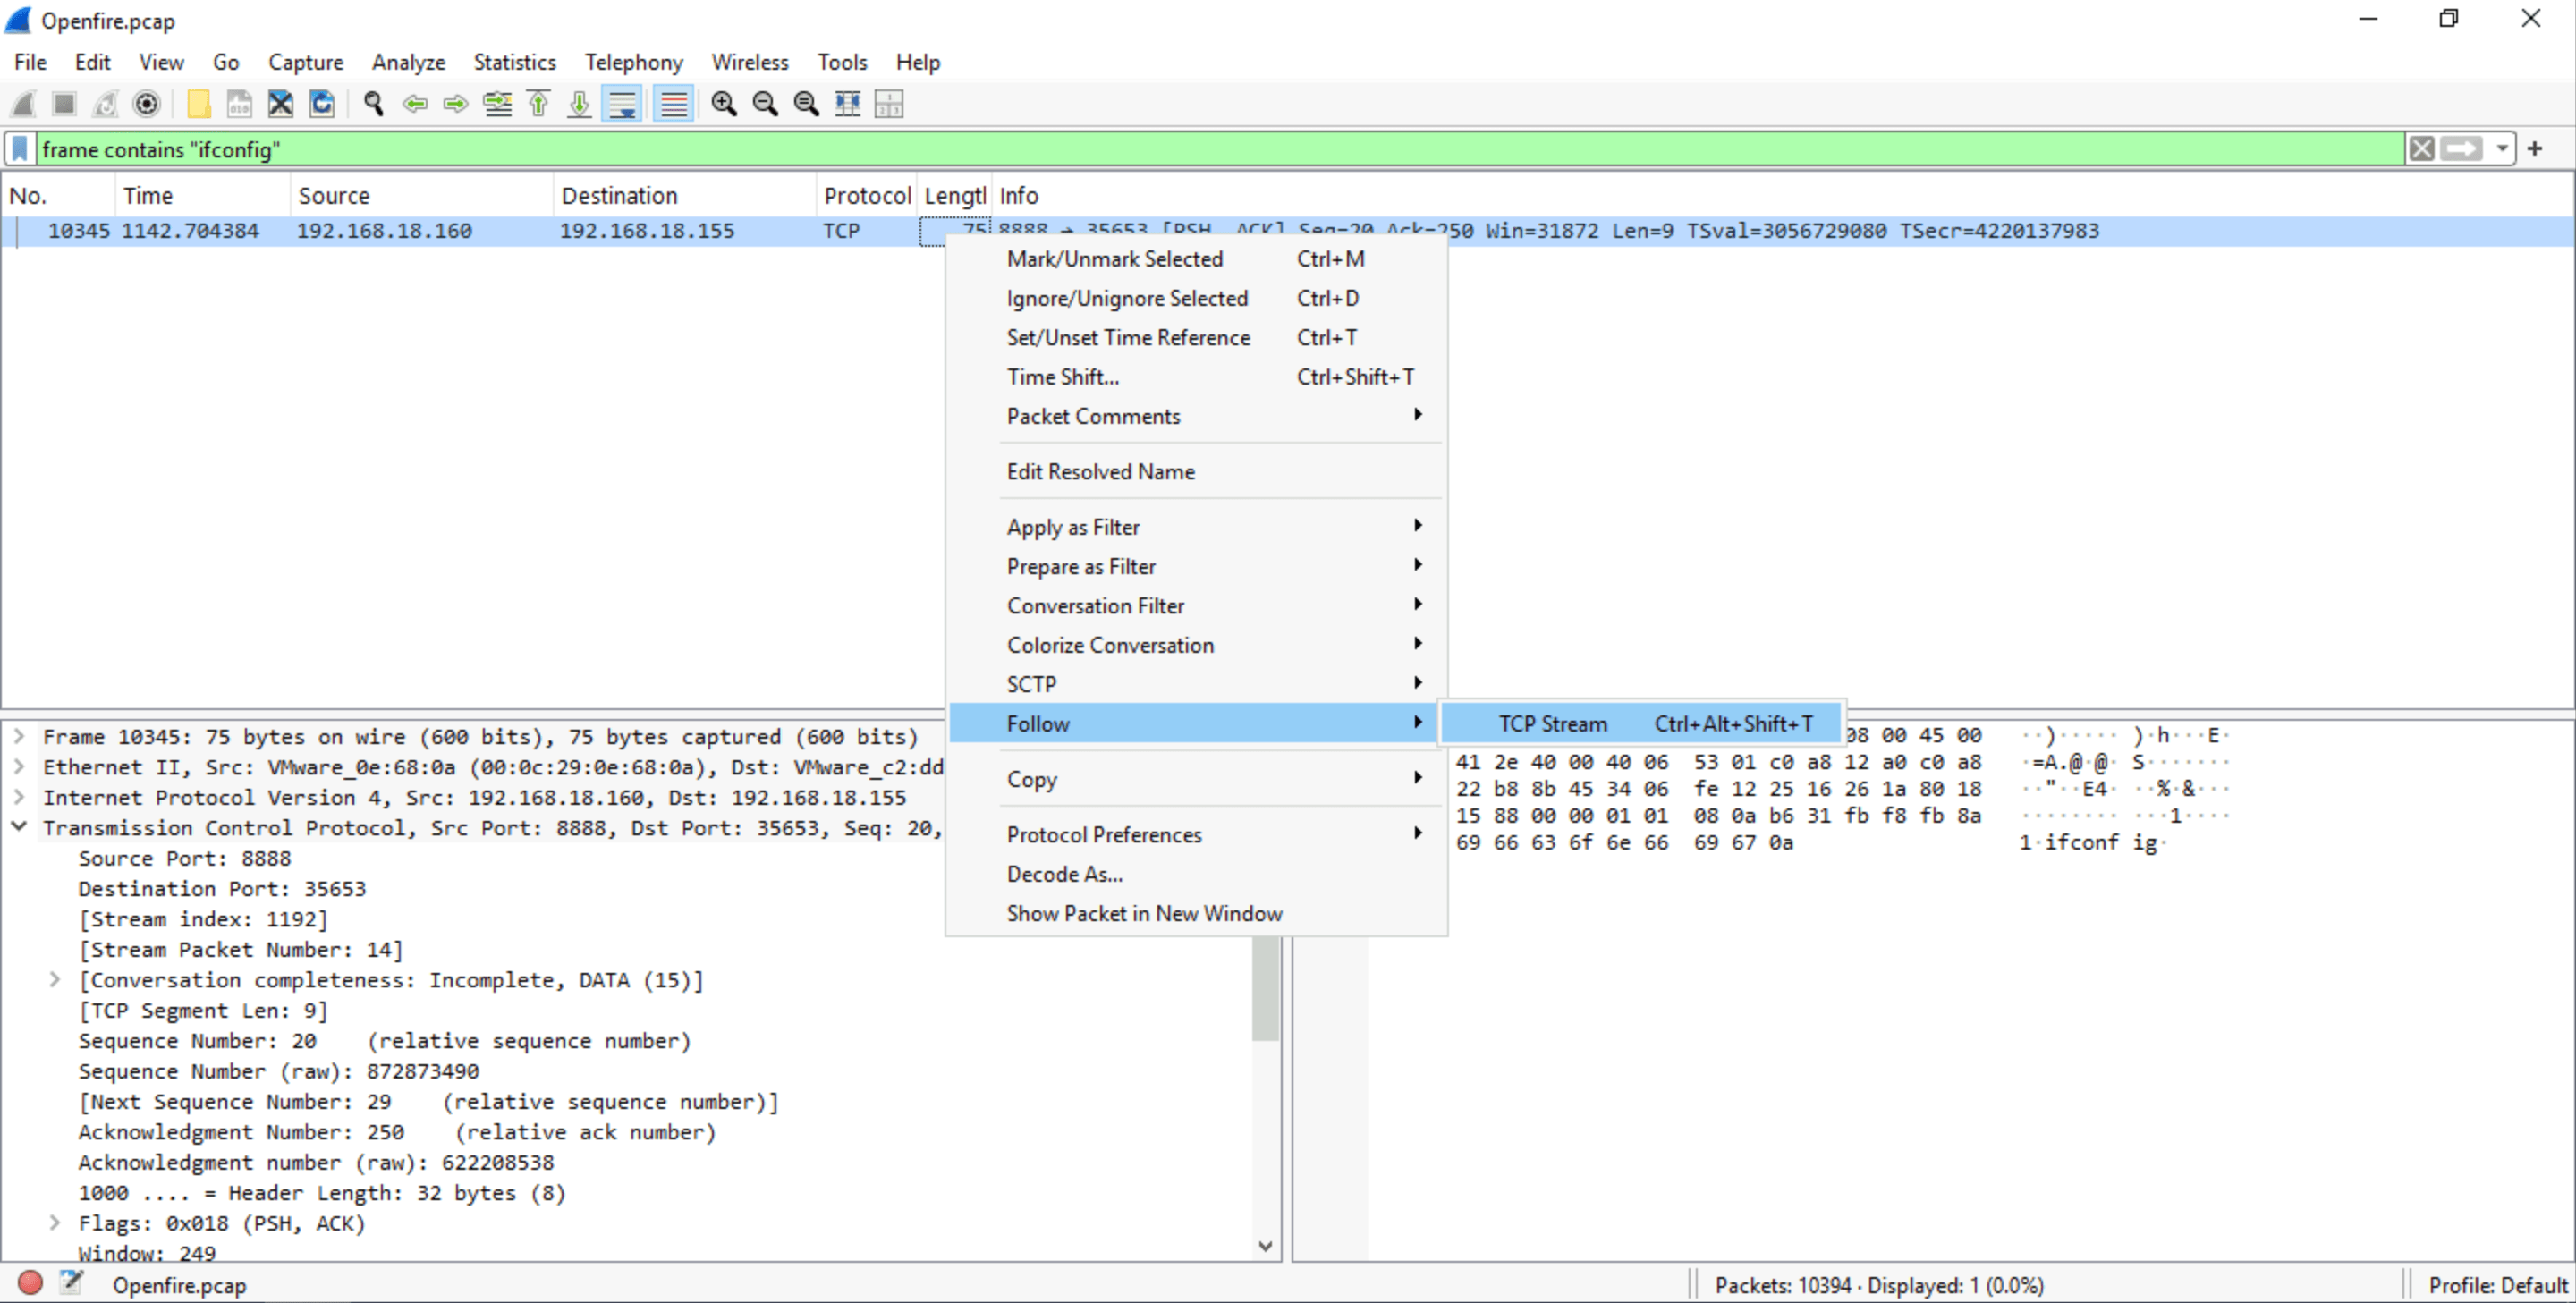Click the Reload capture file icon

coord(322,104)
